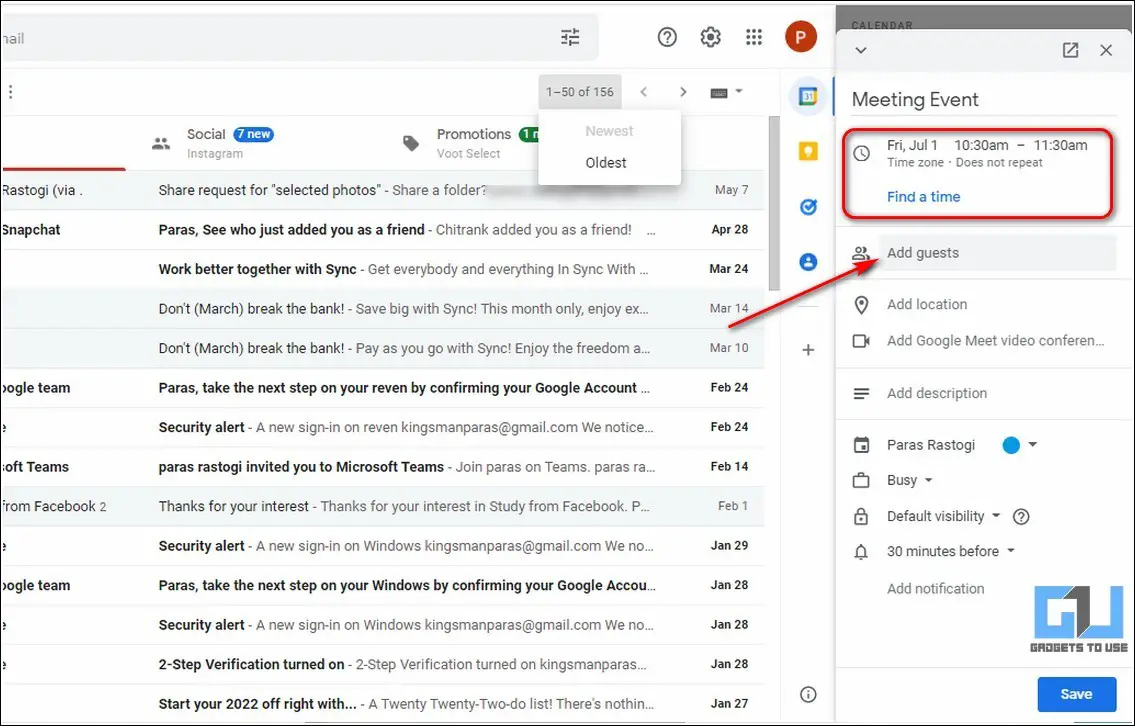This screenshot has width=1135, height=726.
Task: Click the Find a time link
Action: (x=924, y=197)
